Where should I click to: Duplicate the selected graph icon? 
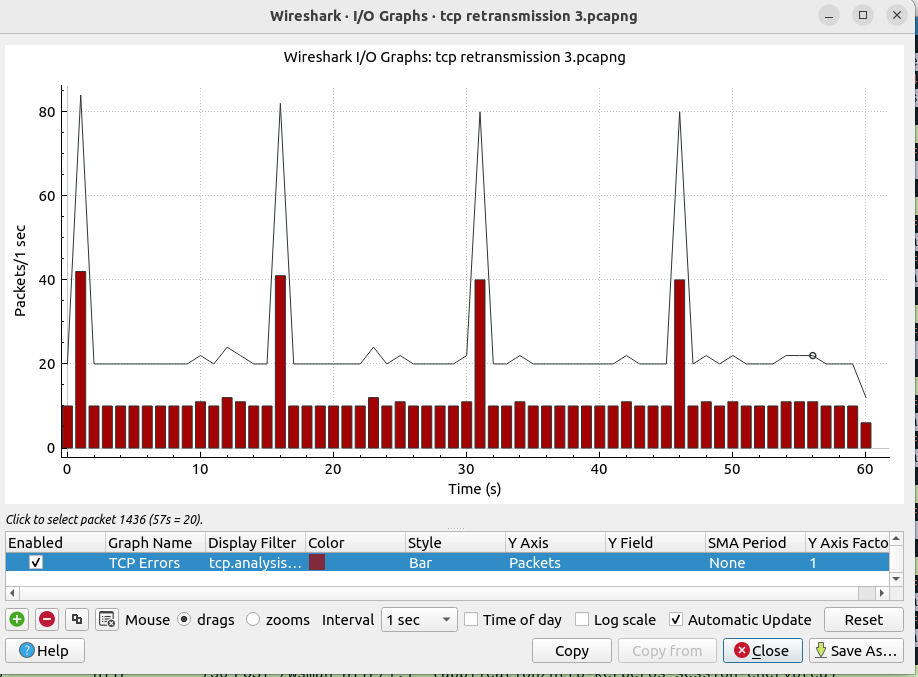(77, 620)
